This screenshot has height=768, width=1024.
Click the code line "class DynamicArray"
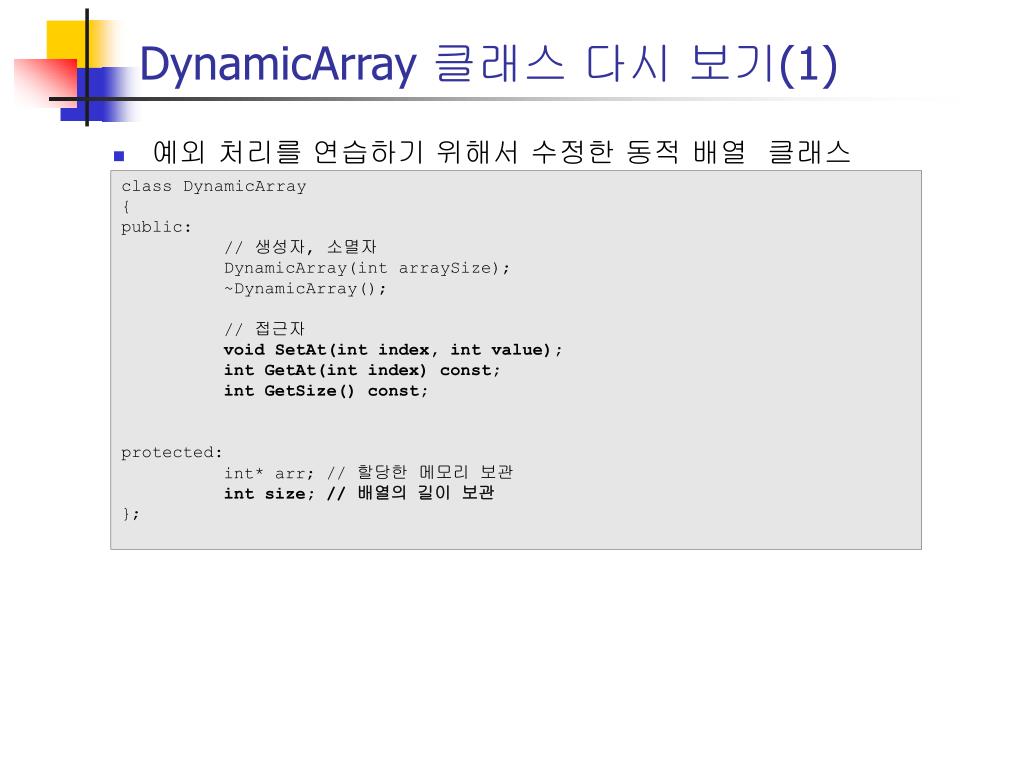coord(214,186)
